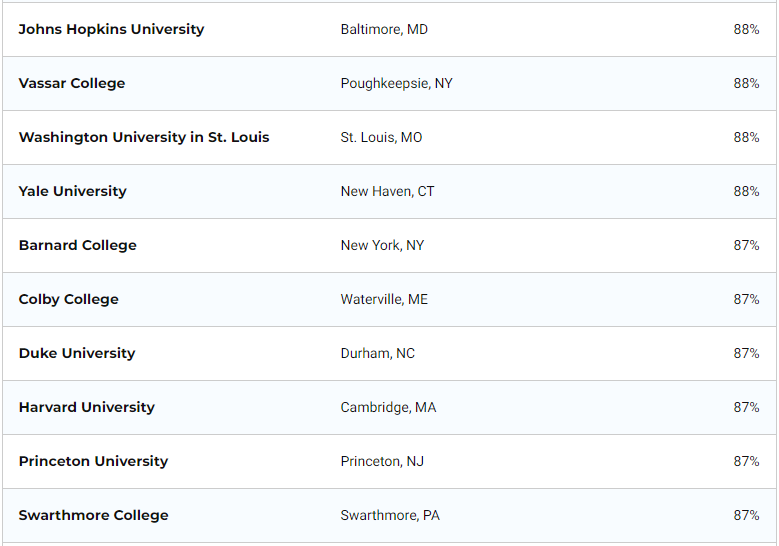Select the Duke University entry
This screenshot has width=779, height=546.
pos(77,353)
